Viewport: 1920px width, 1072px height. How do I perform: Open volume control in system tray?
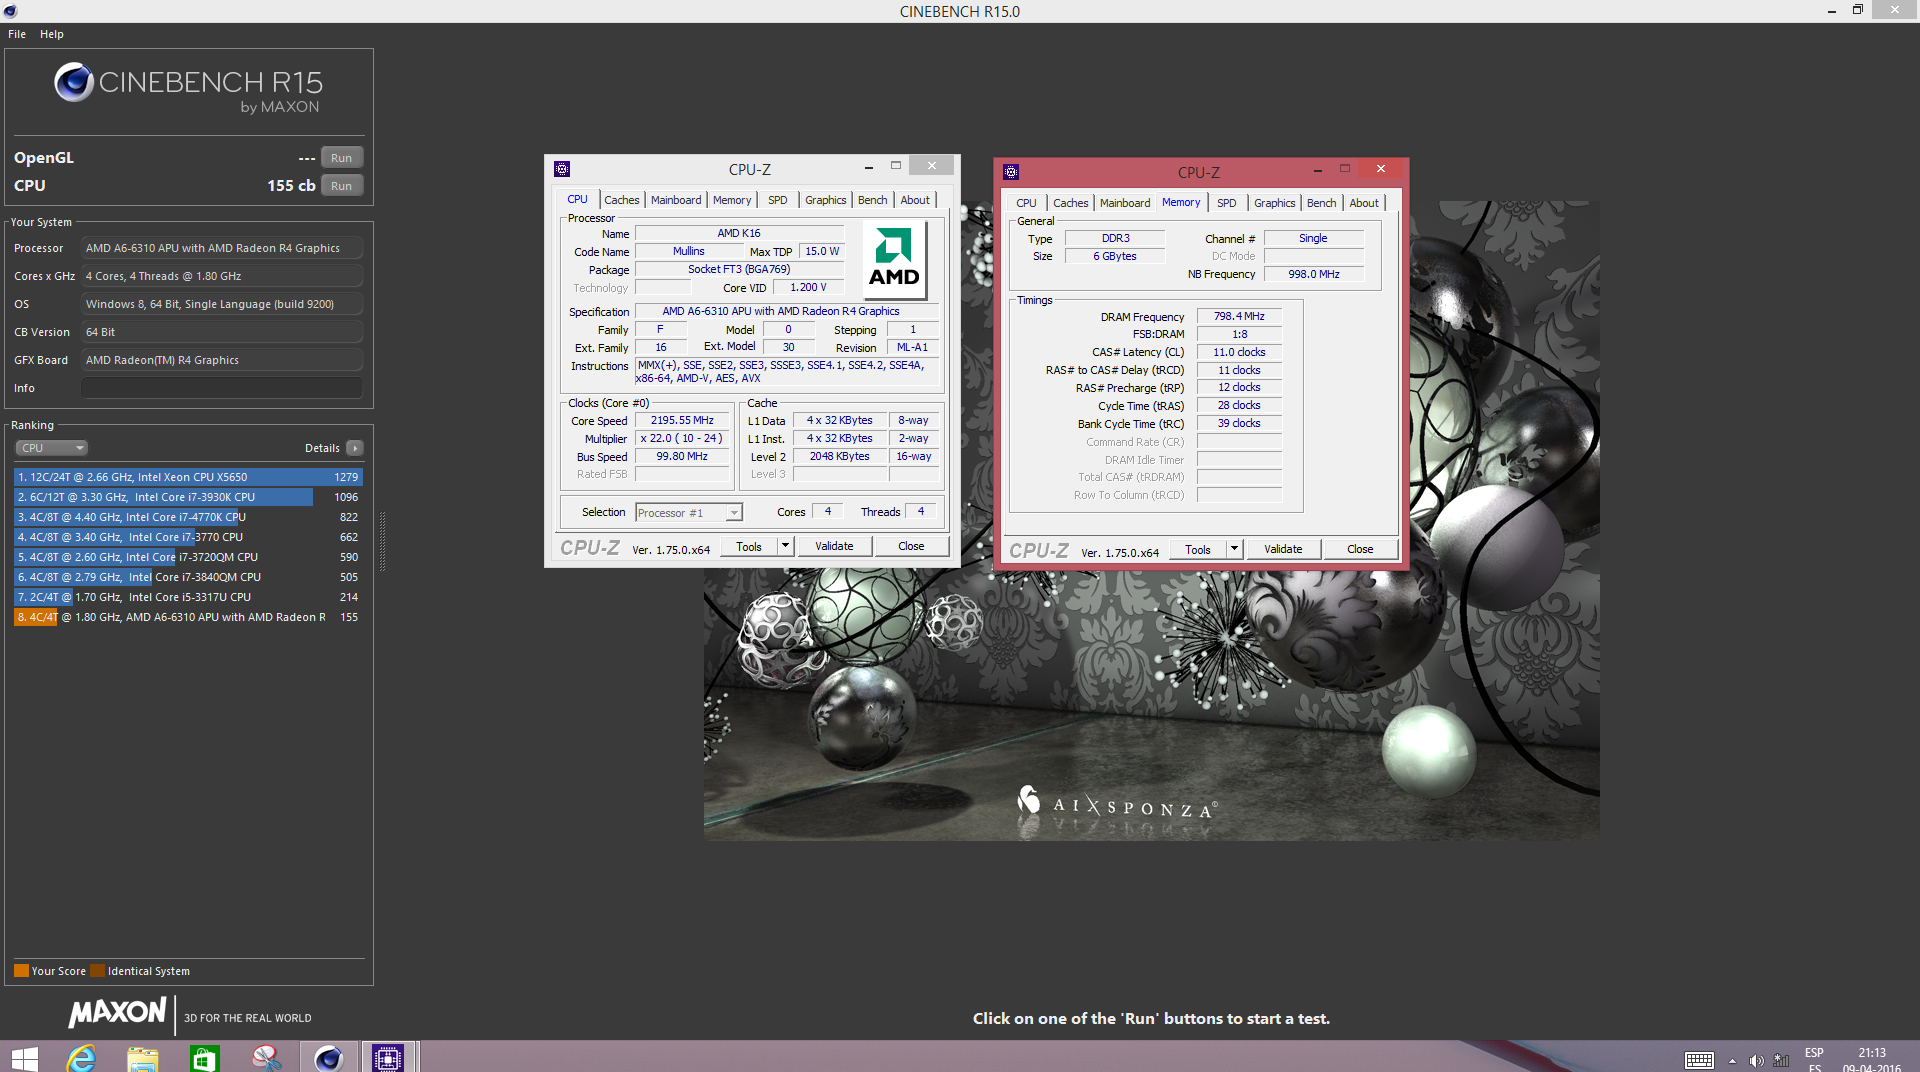(1756, 1060)
